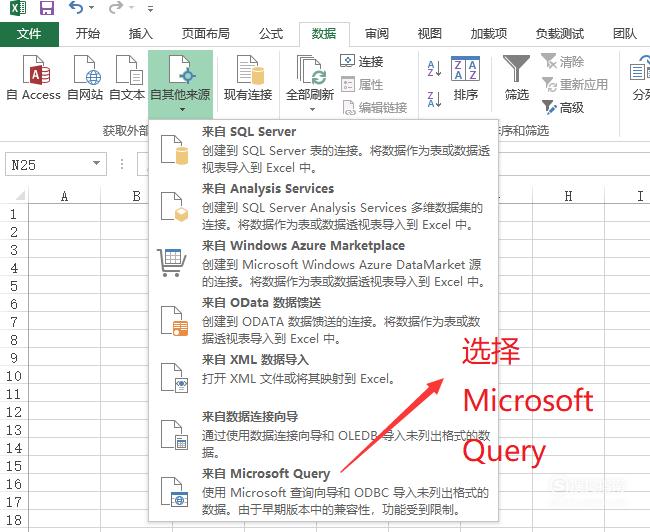Click the 属性 button
Viewport: 650px width, 532px height.
pyautogui.click(x=361, y=85)
